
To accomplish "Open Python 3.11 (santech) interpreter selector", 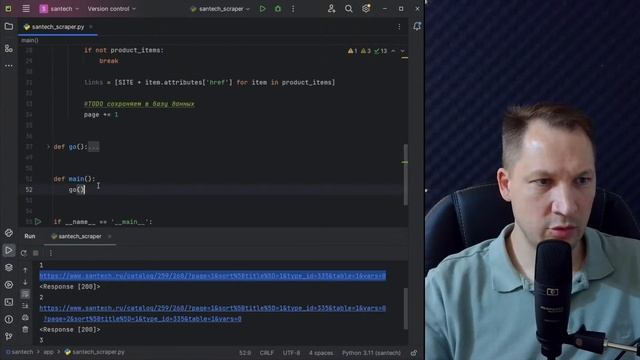I will click(x=371, y=353).
